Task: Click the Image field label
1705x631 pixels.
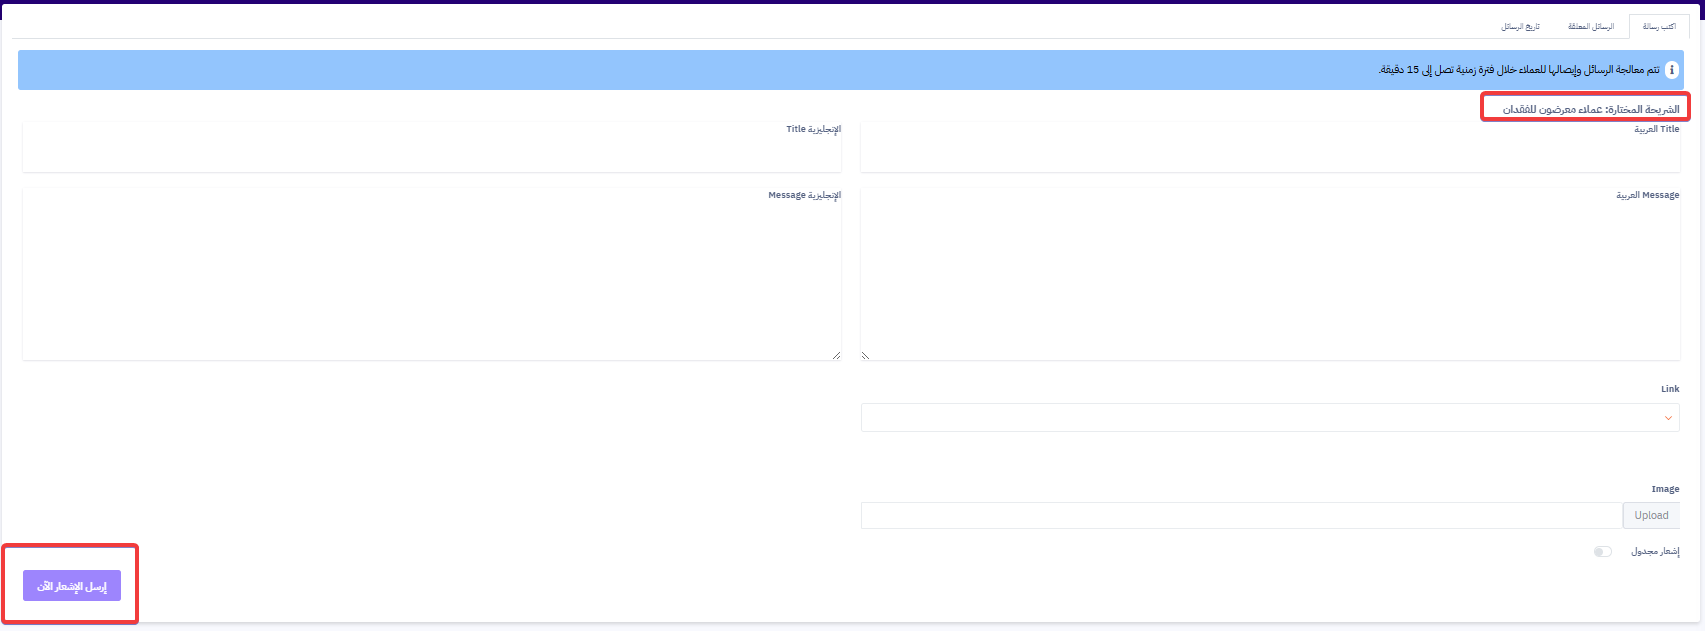Action: tap(1665, 489)
